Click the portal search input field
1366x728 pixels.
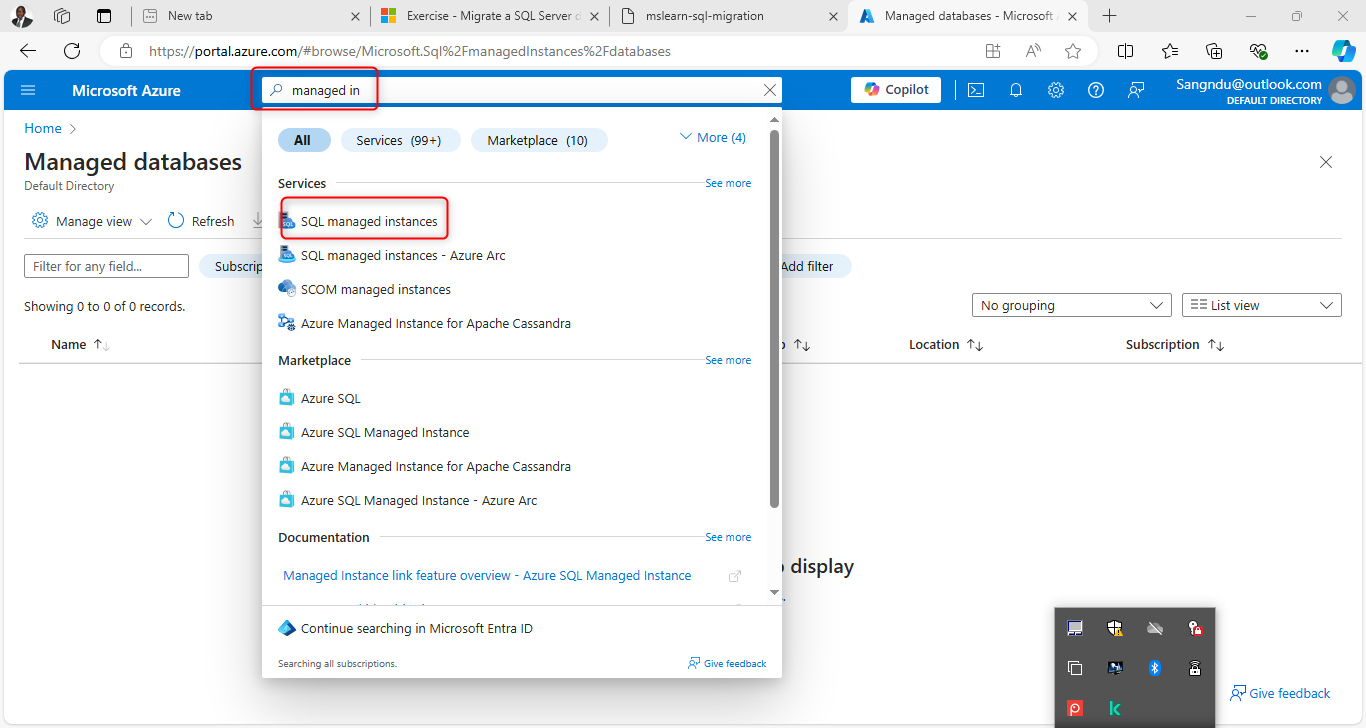point(520,90)
